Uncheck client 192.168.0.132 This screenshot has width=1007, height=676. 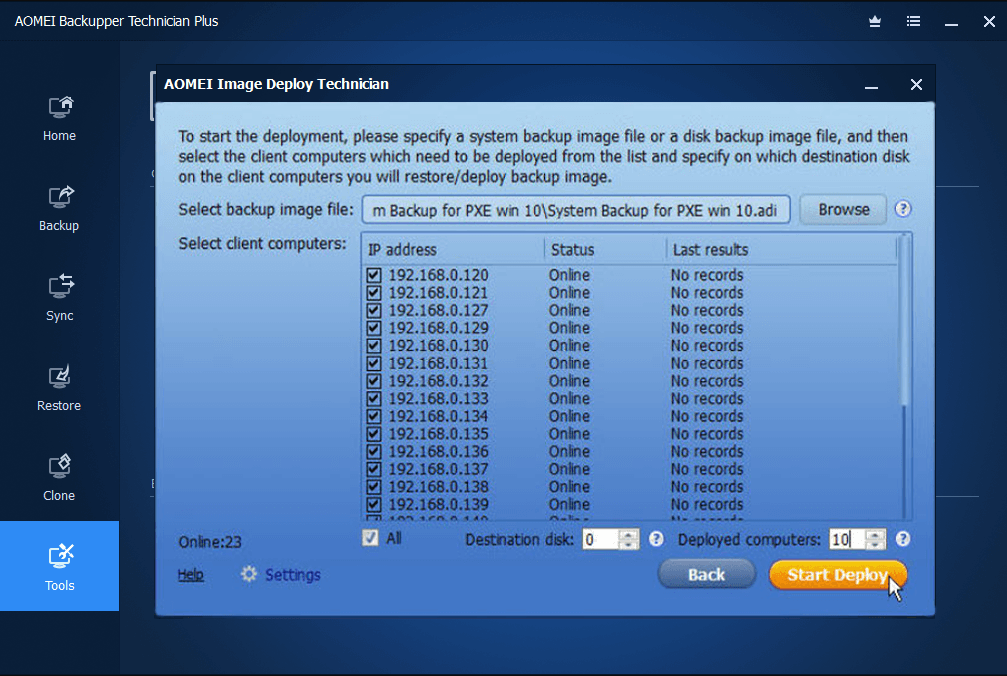pos(374,381)
